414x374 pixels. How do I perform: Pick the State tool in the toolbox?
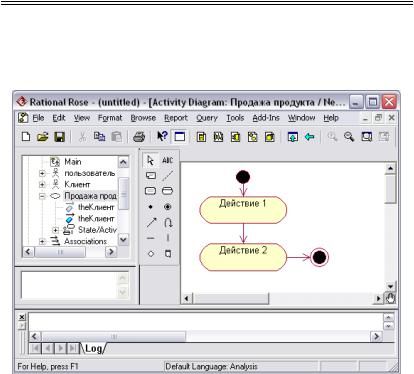pos(151,191)
